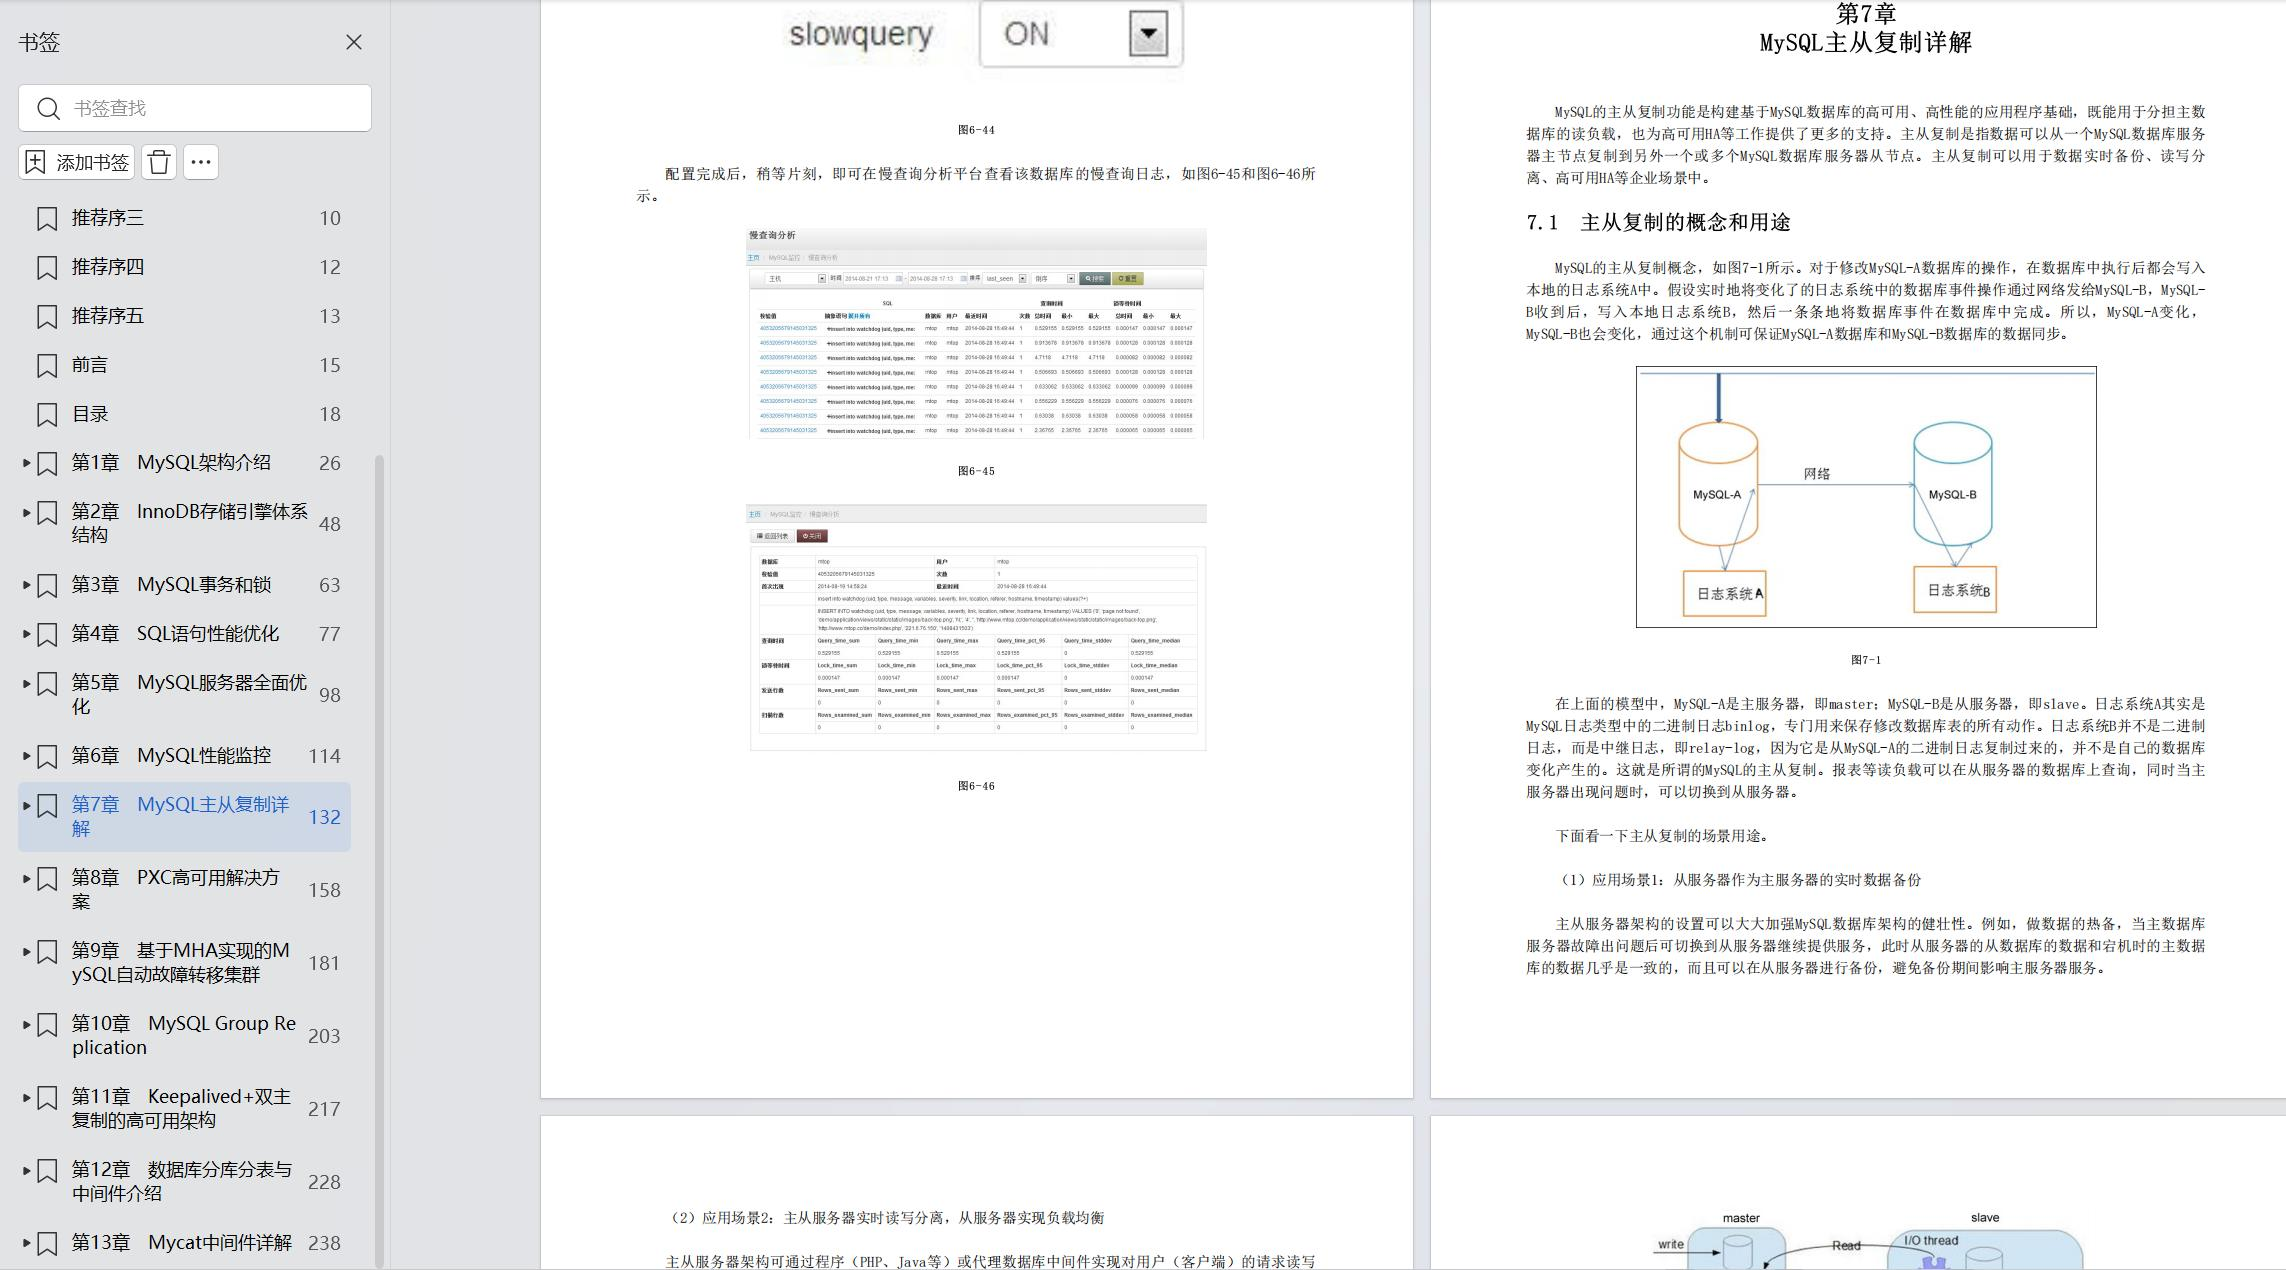Open the 推荐序三 bookmark

click(108, 218)
